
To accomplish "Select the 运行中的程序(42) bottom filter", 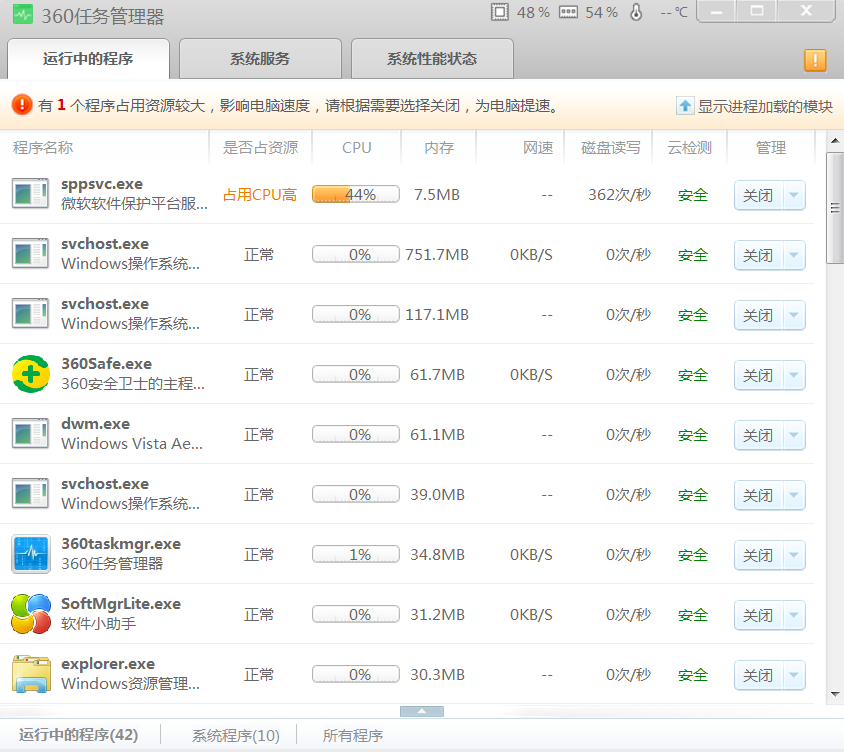I will [79, 735].
